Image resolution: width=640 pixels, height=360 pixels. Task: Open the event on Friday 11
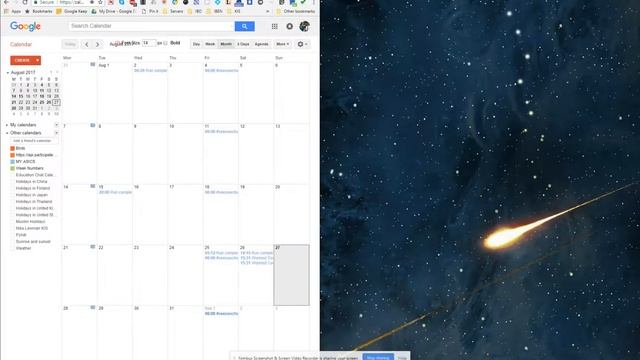pyautogui.click(x=221, y=131)
